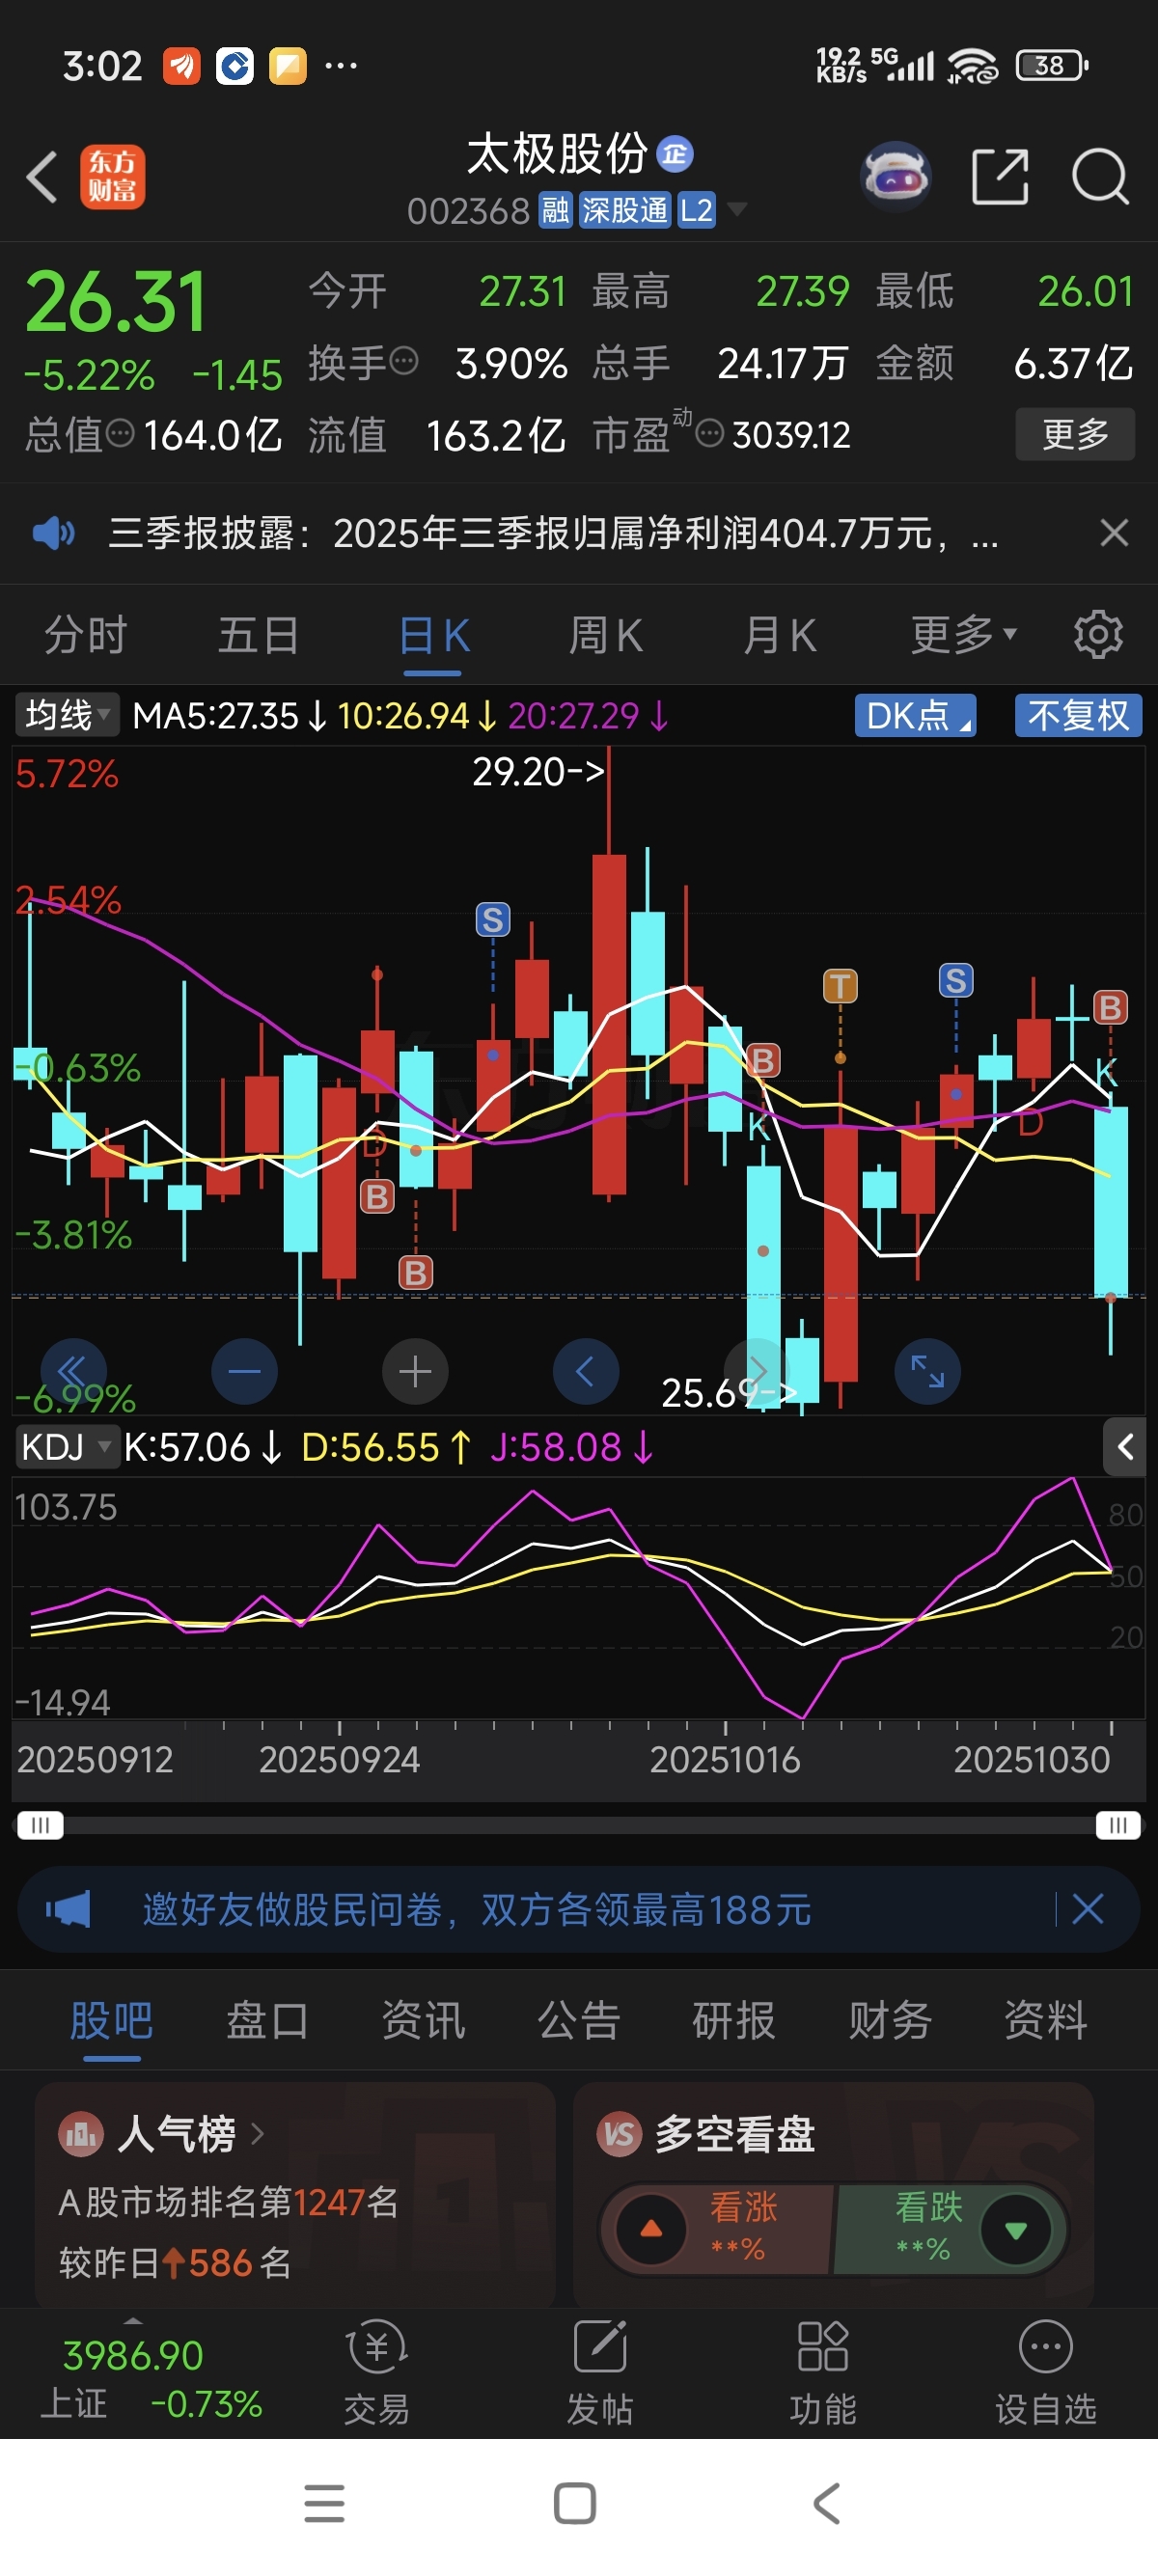Image resolution: width=1158 pixels, height=2576 pixels.
Task: Expand the 上证 index bar arrow
Action: point(133,2320)
